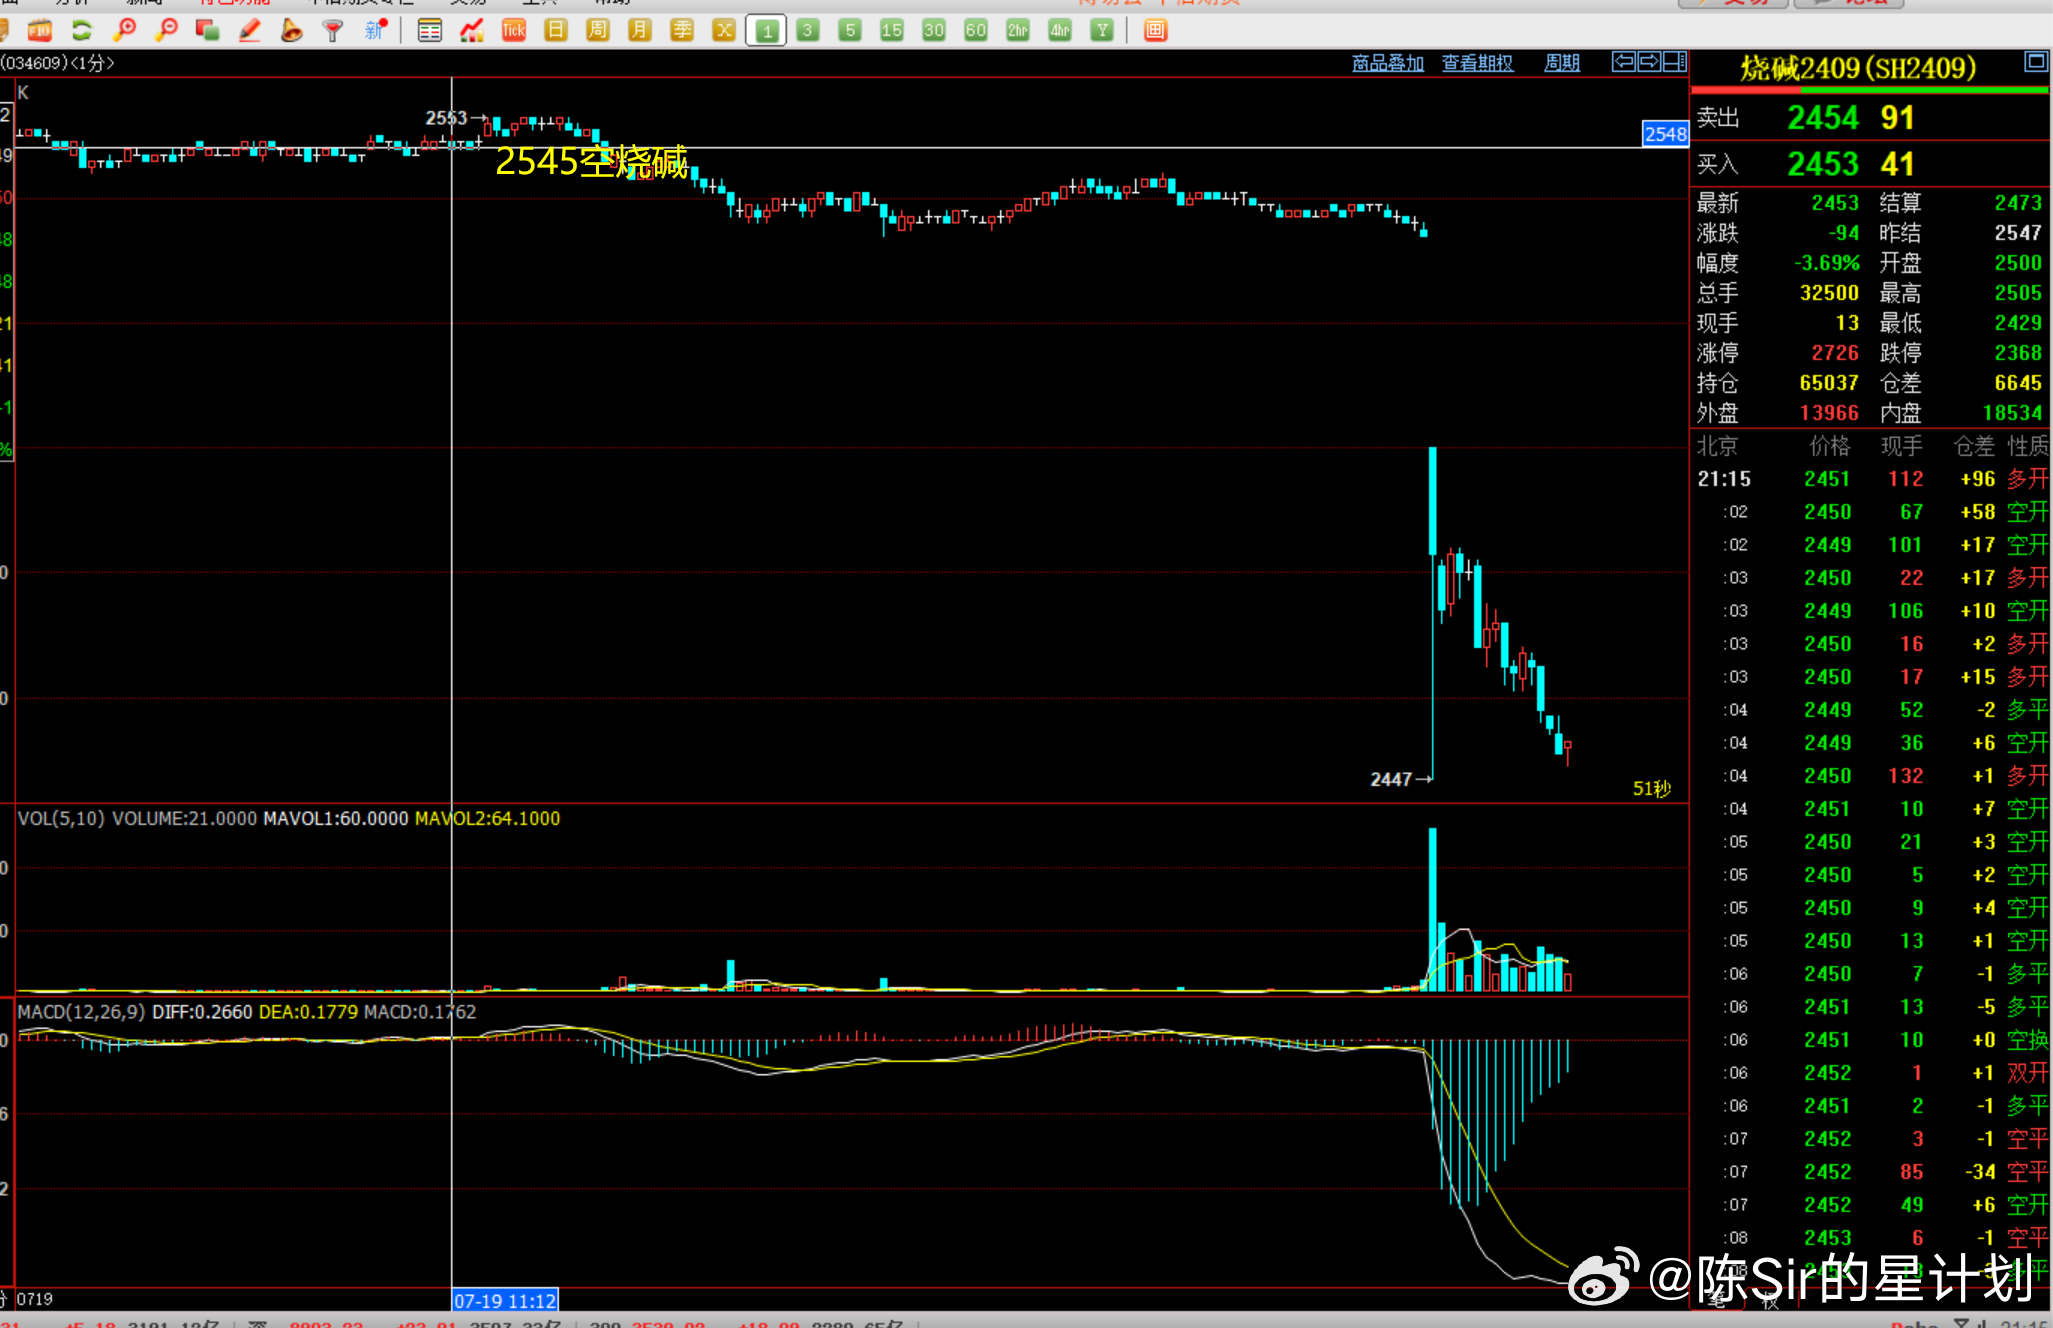Select the red pencil drawing tool

[x=250, y=31]
